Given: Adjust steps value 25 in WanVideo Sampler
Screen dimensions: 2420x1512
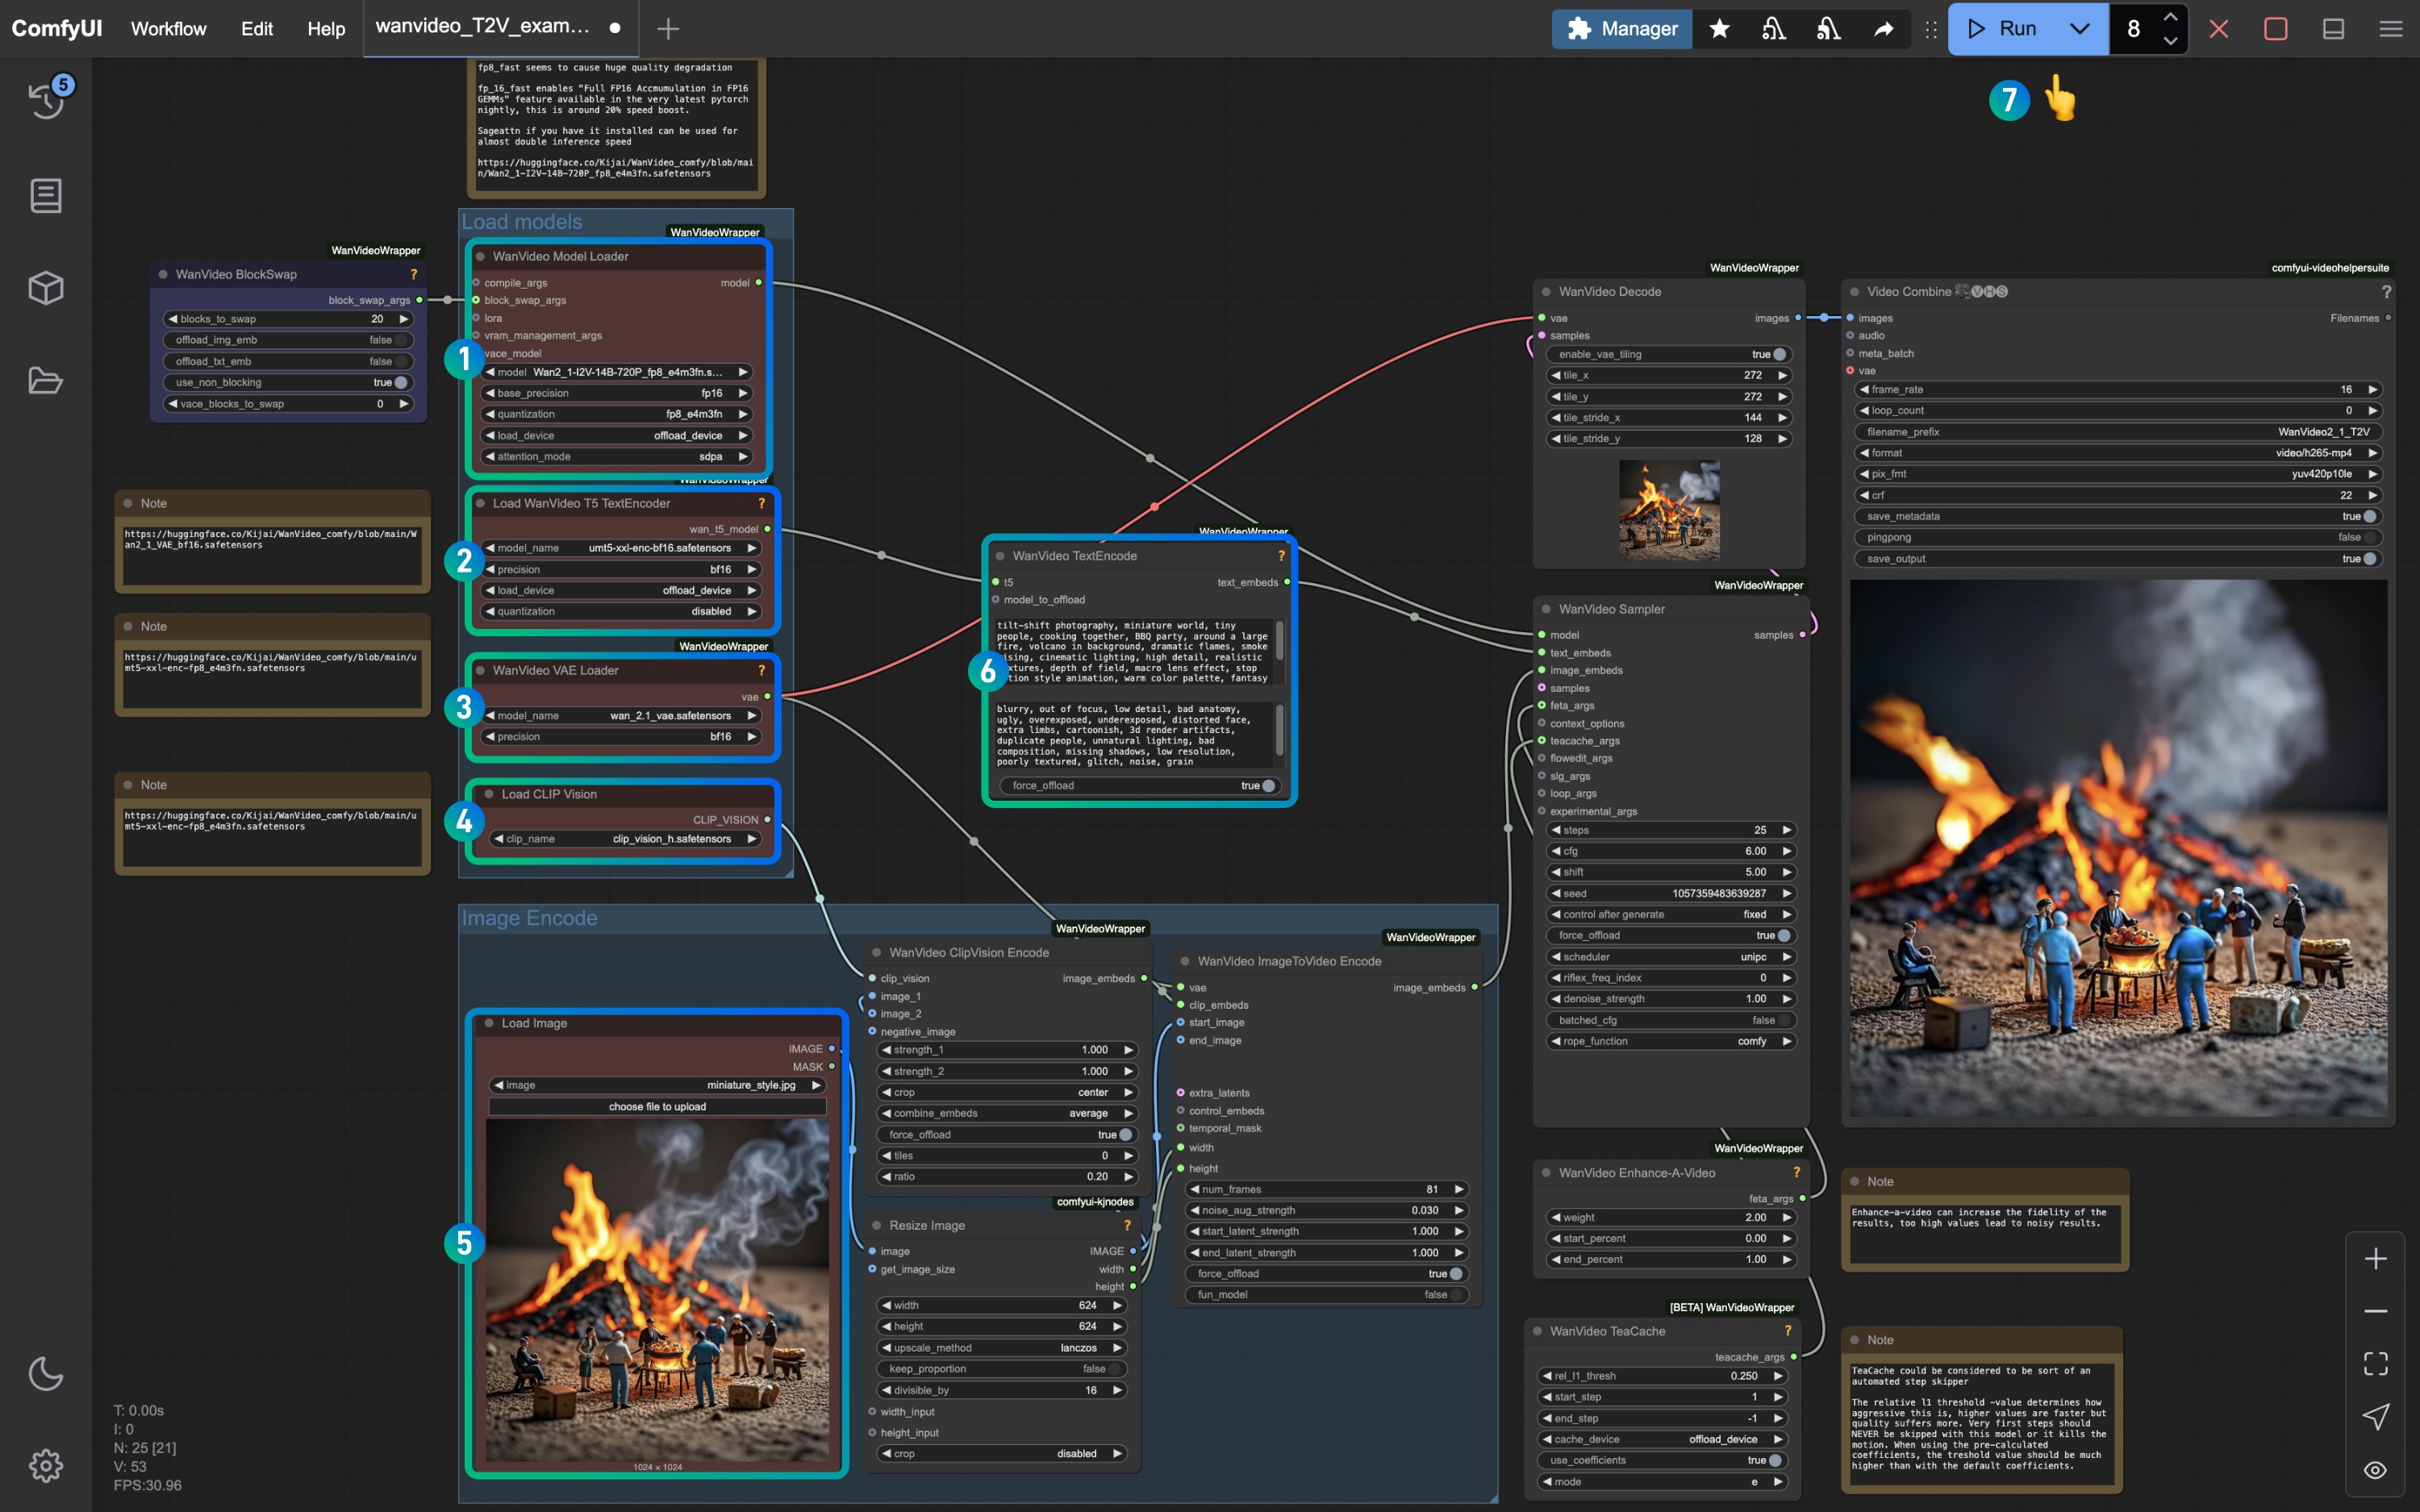Looking at the screenshot, I should (x=1671, y=830).
